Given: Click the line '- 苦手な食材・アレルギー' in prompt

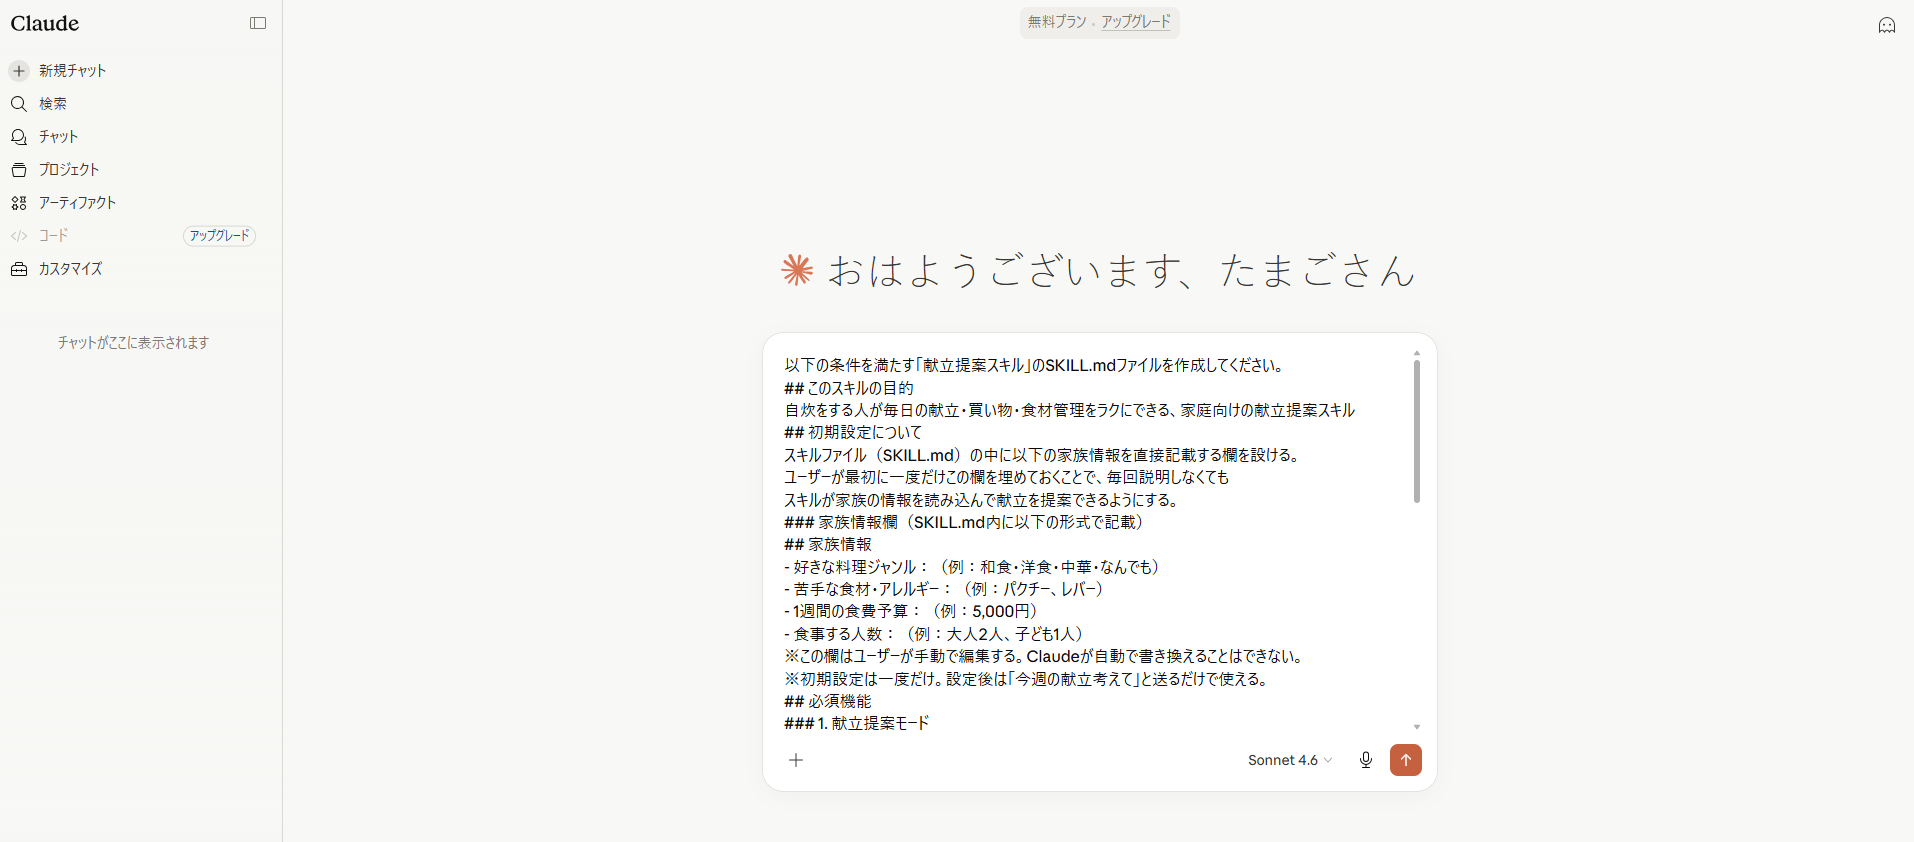Looking at the screenshot, I should [947, 589].
